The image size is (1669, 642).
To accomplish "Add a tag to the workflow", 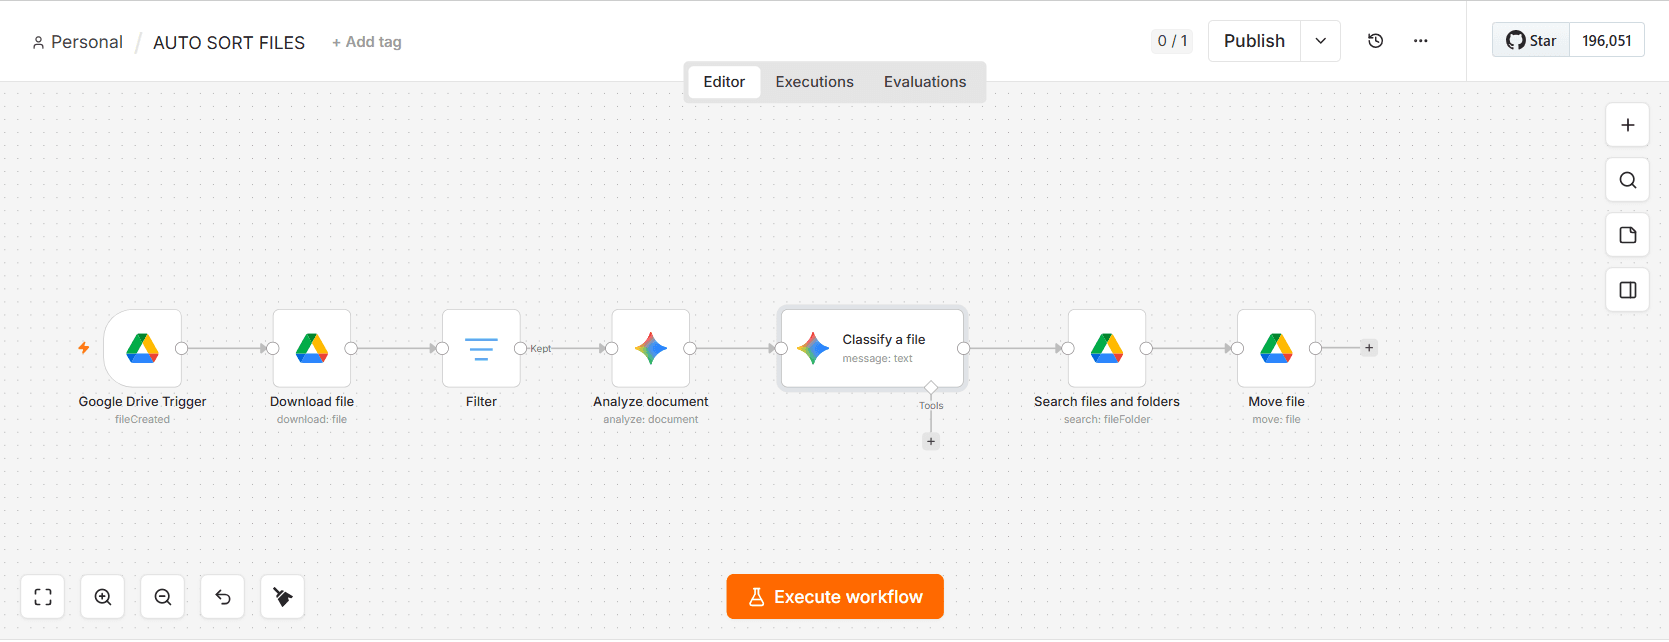I will click(367, 42).
